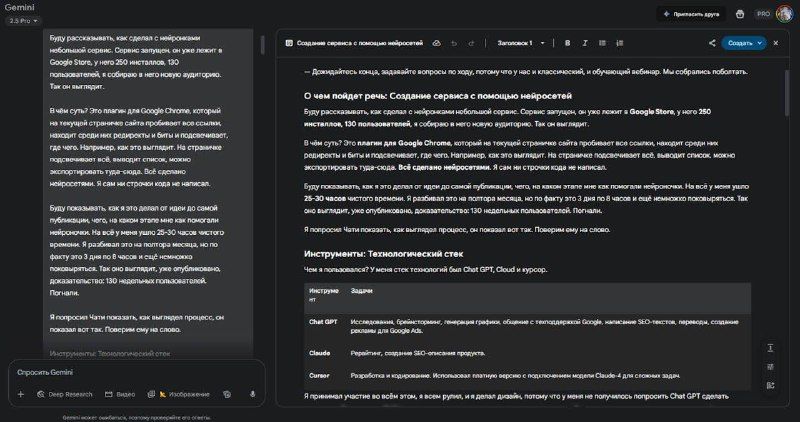Click the Claude table cell
This screenshot has height=422, width=800.
319,353
